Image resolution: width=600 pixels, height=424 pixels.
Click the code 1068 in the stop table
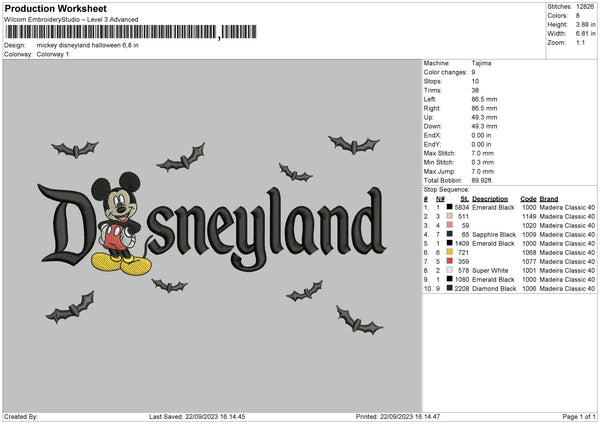529,252
